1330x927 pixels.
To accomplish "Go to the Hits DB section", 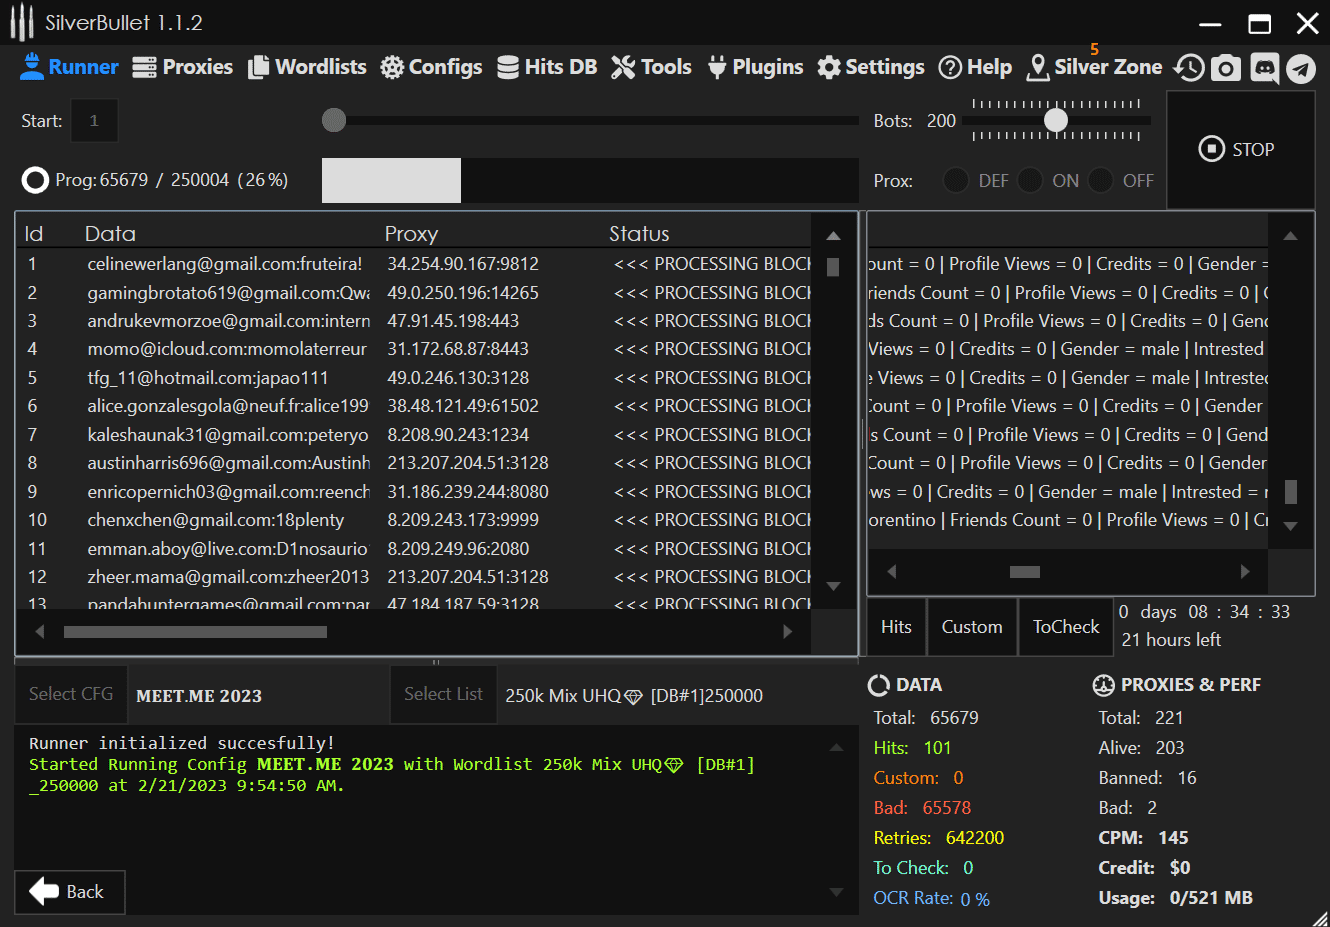I will pos(547,67).
